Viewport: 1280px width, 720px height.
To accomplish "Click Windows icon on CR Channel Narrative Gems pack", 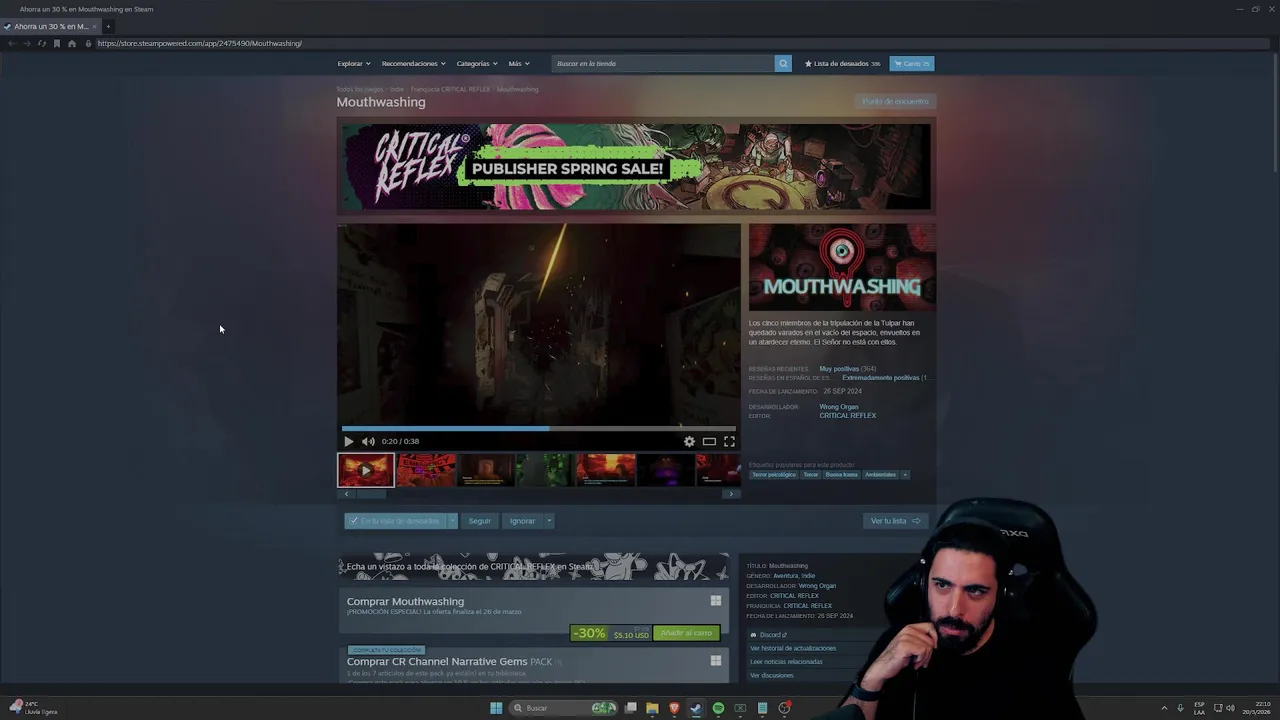I will 716,660.
